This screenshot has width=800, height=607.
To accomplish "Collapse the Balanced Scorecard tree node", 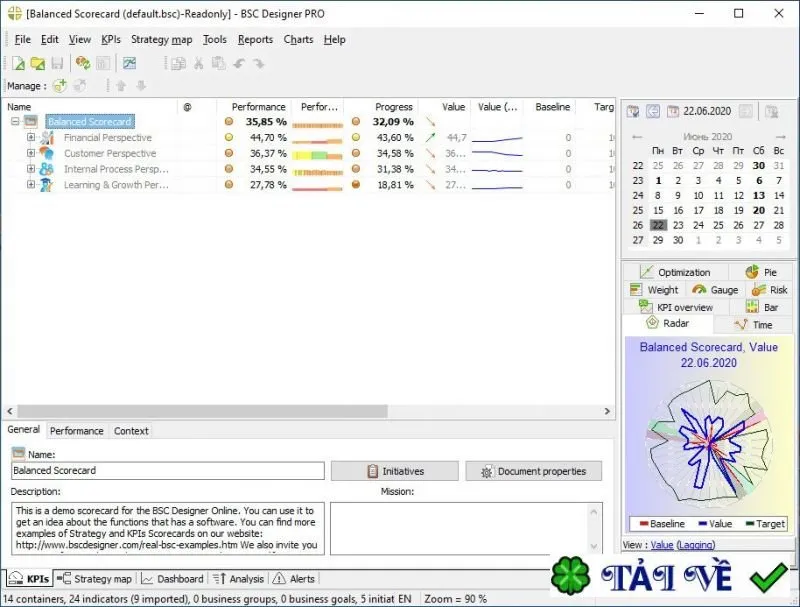I will [x=15, y=121].
